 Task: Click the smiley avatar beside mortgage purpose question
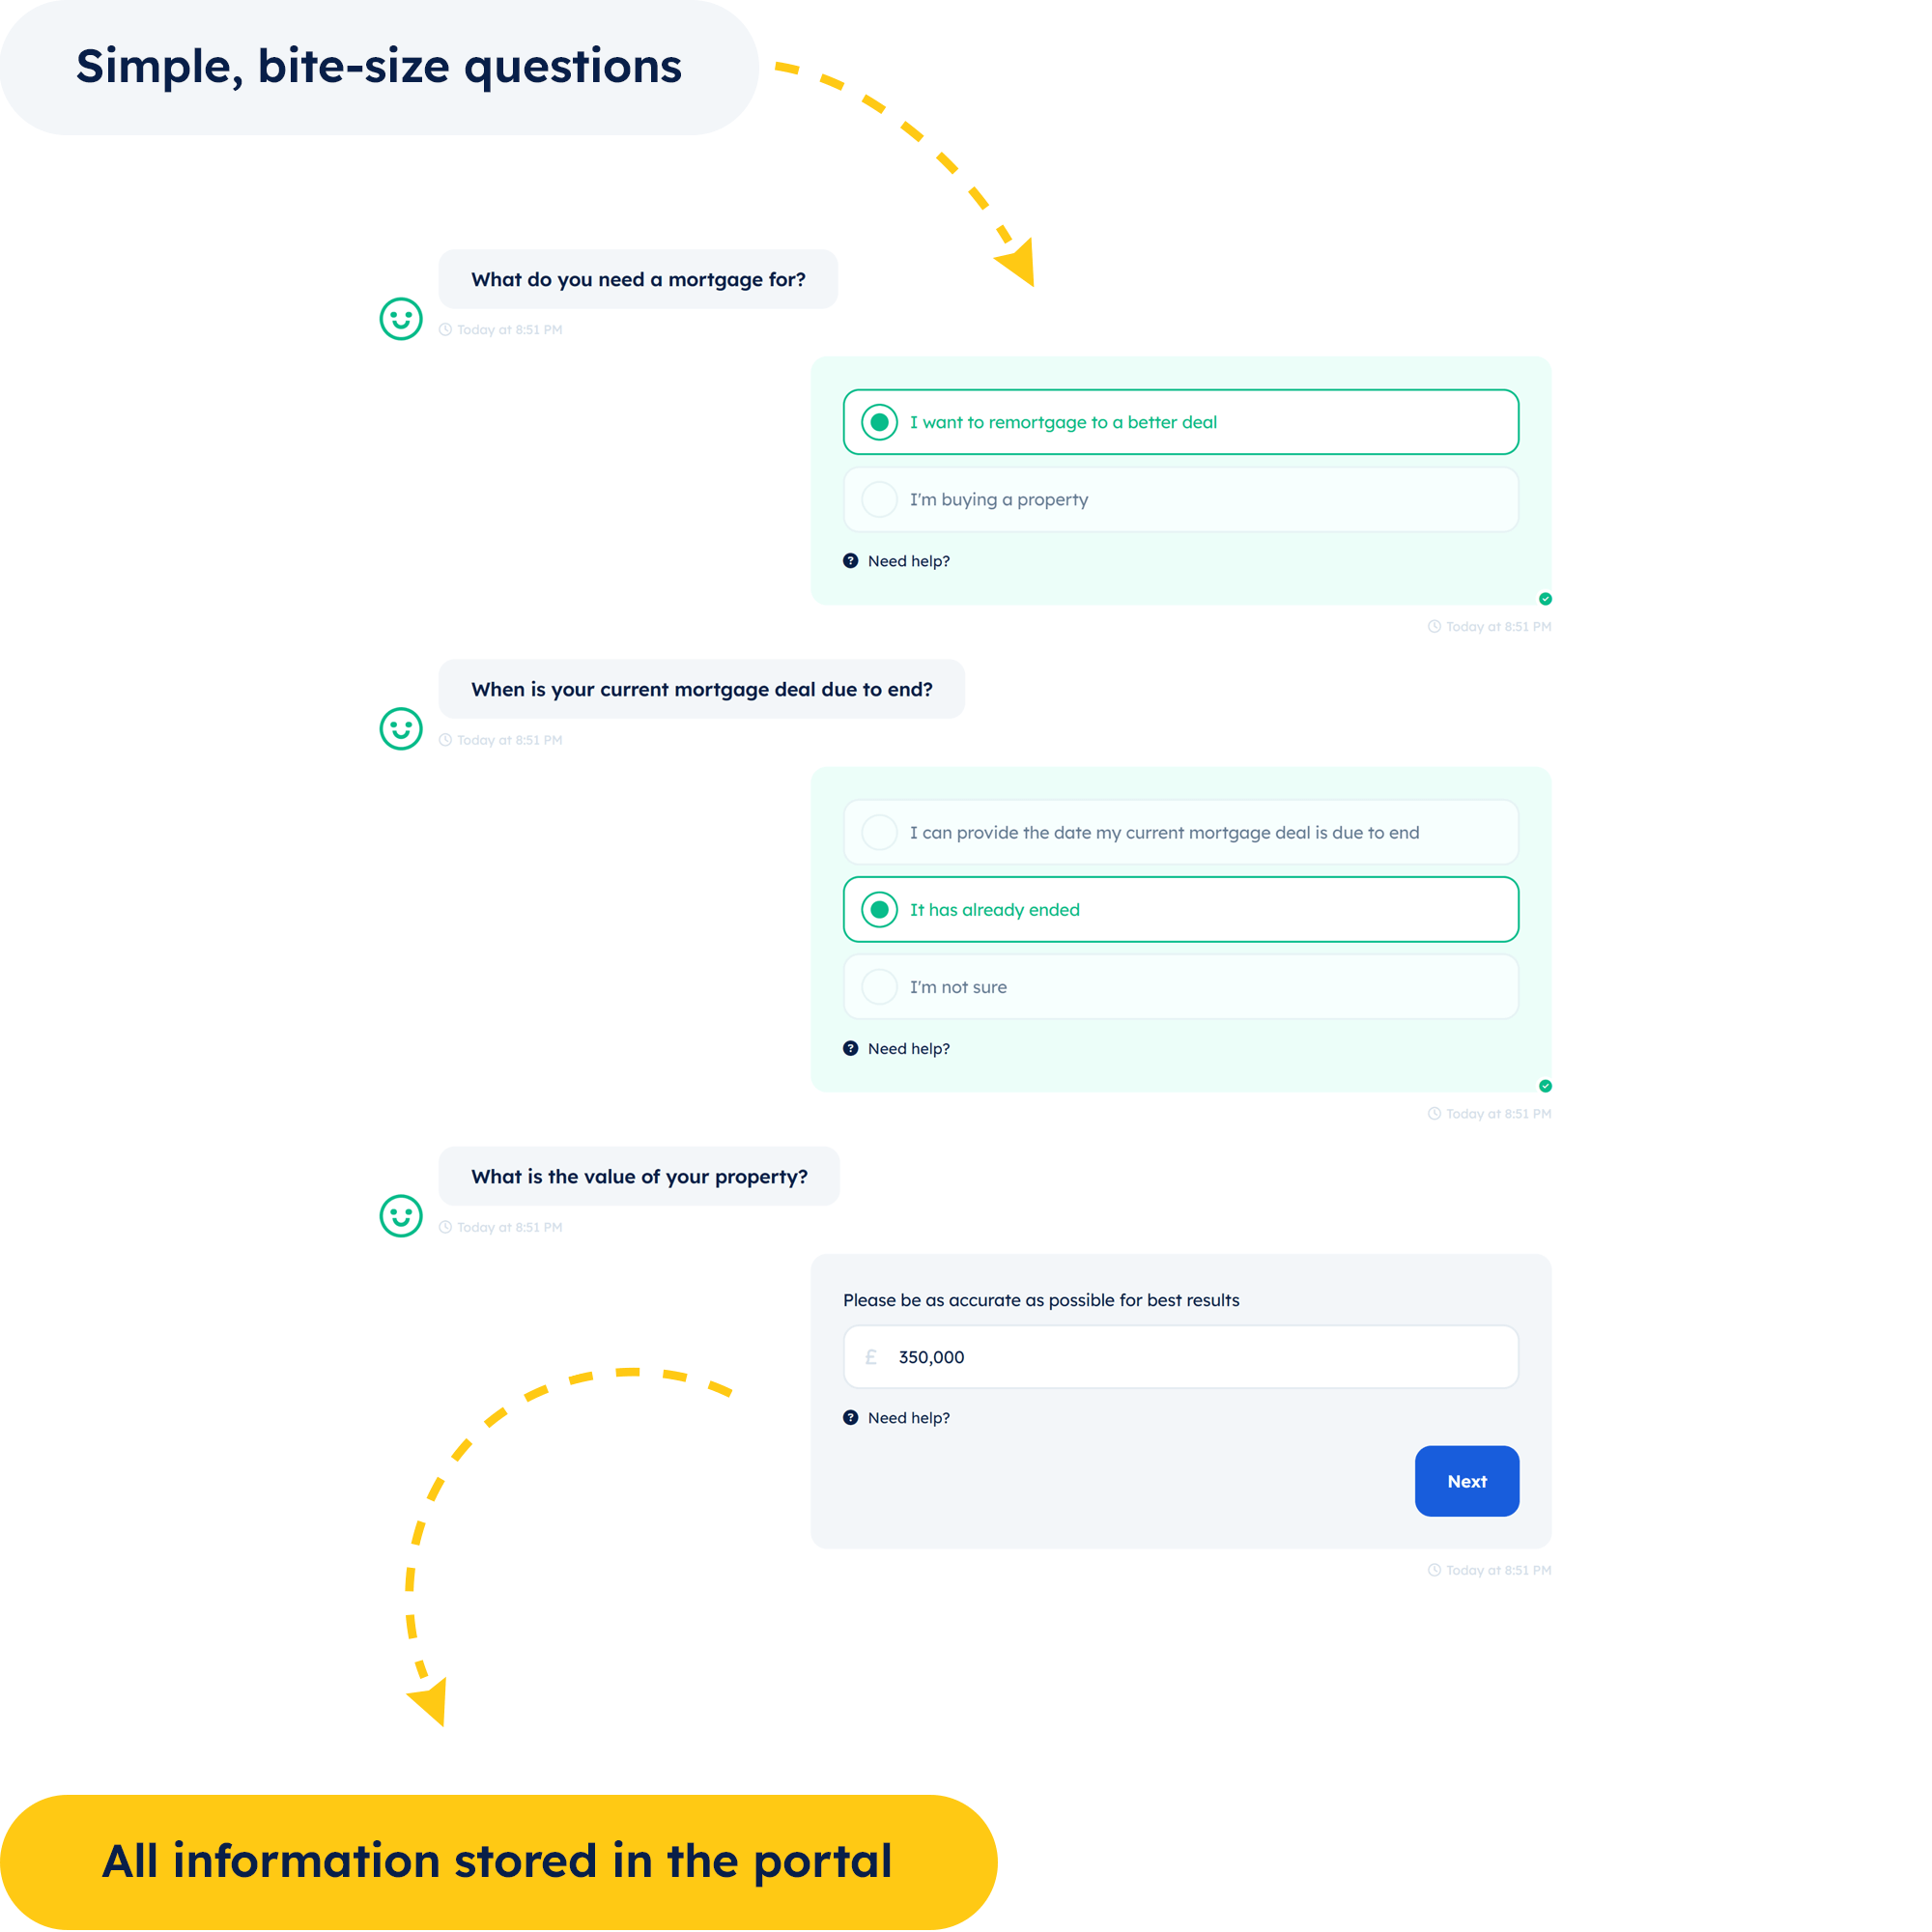tap(401, 319)
